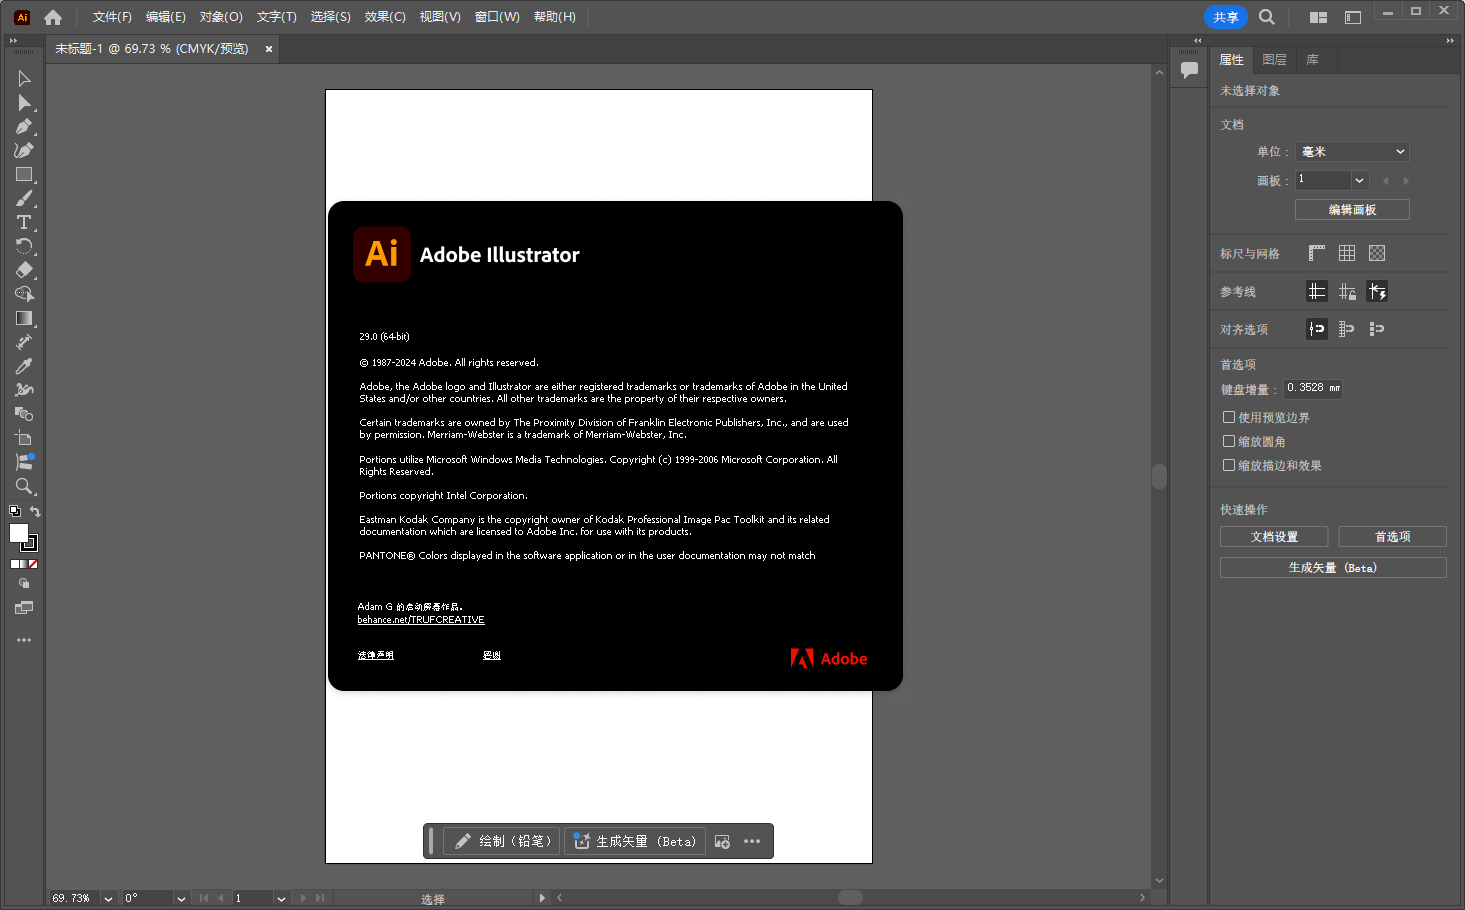Show grid icon in properties
Screen dimensions: 1465x910
click(1347, 253)
